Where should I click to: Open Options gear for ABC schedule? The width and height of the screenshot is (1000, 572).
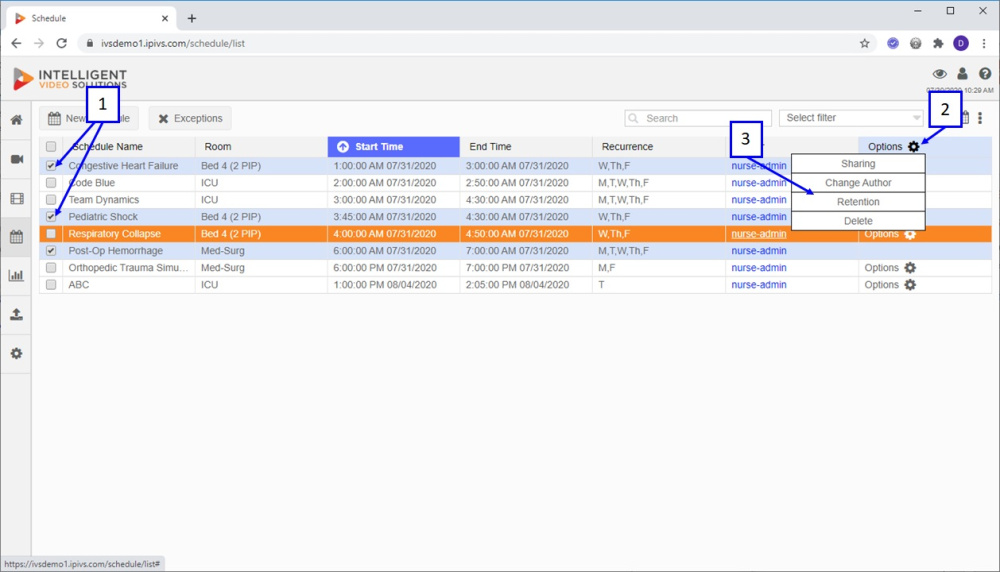point(910,284)
